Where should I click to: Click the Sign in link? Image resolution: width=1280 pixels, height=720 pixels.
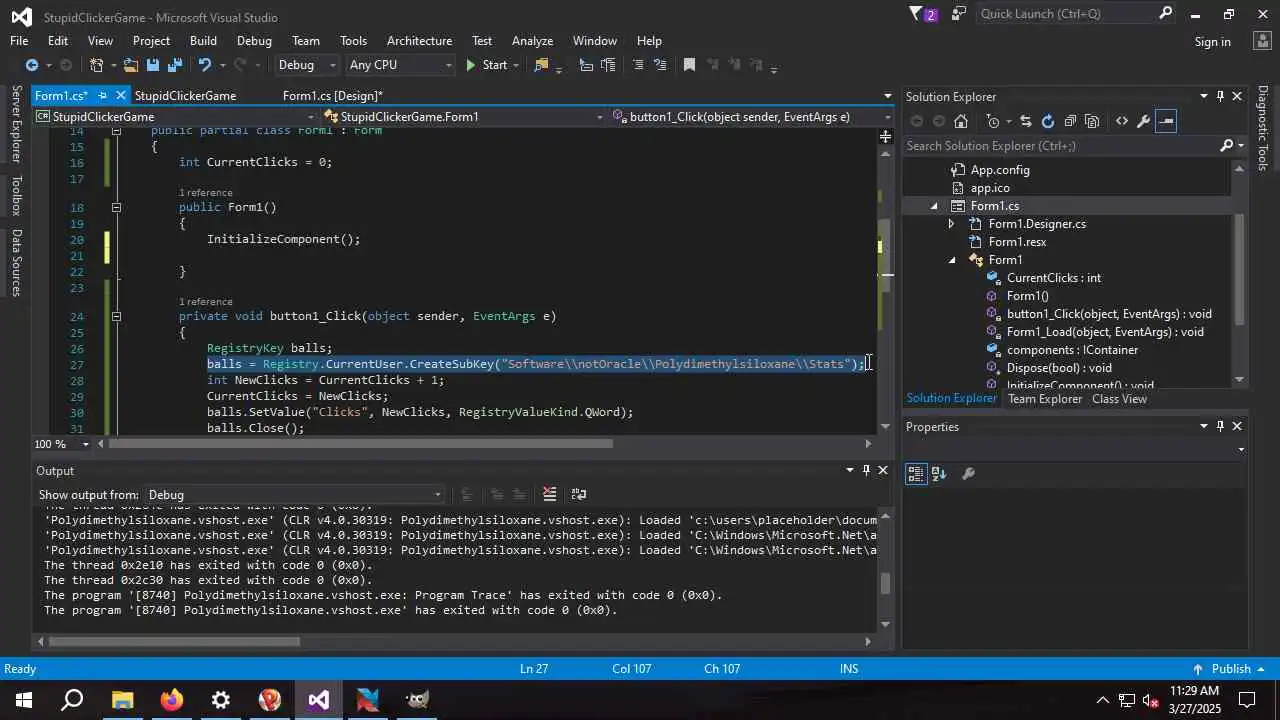tap(1212, 42)
